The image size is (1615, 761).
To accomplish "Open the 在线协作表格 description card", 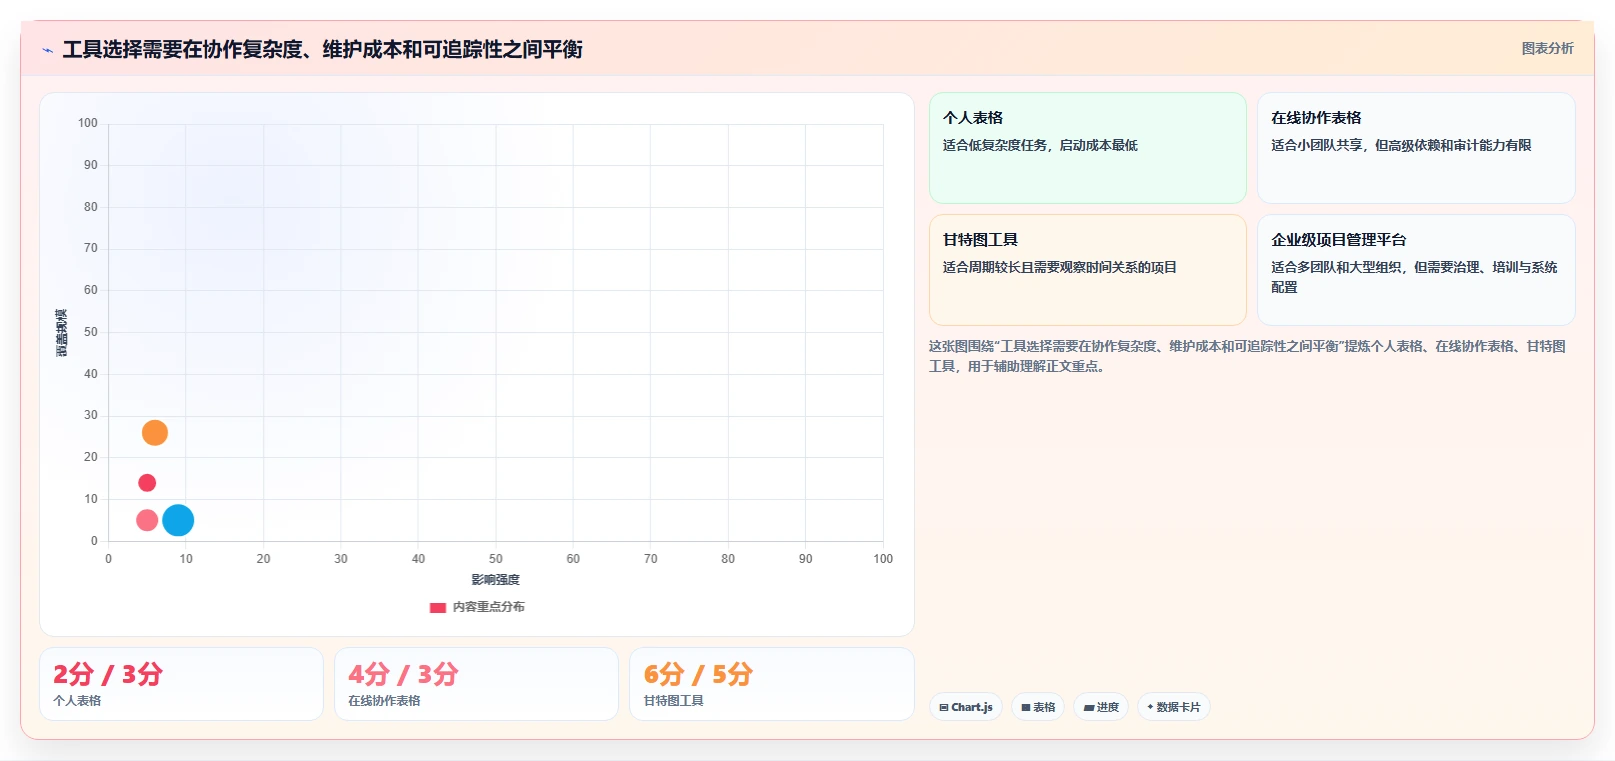I will (x=1416, y=148).
